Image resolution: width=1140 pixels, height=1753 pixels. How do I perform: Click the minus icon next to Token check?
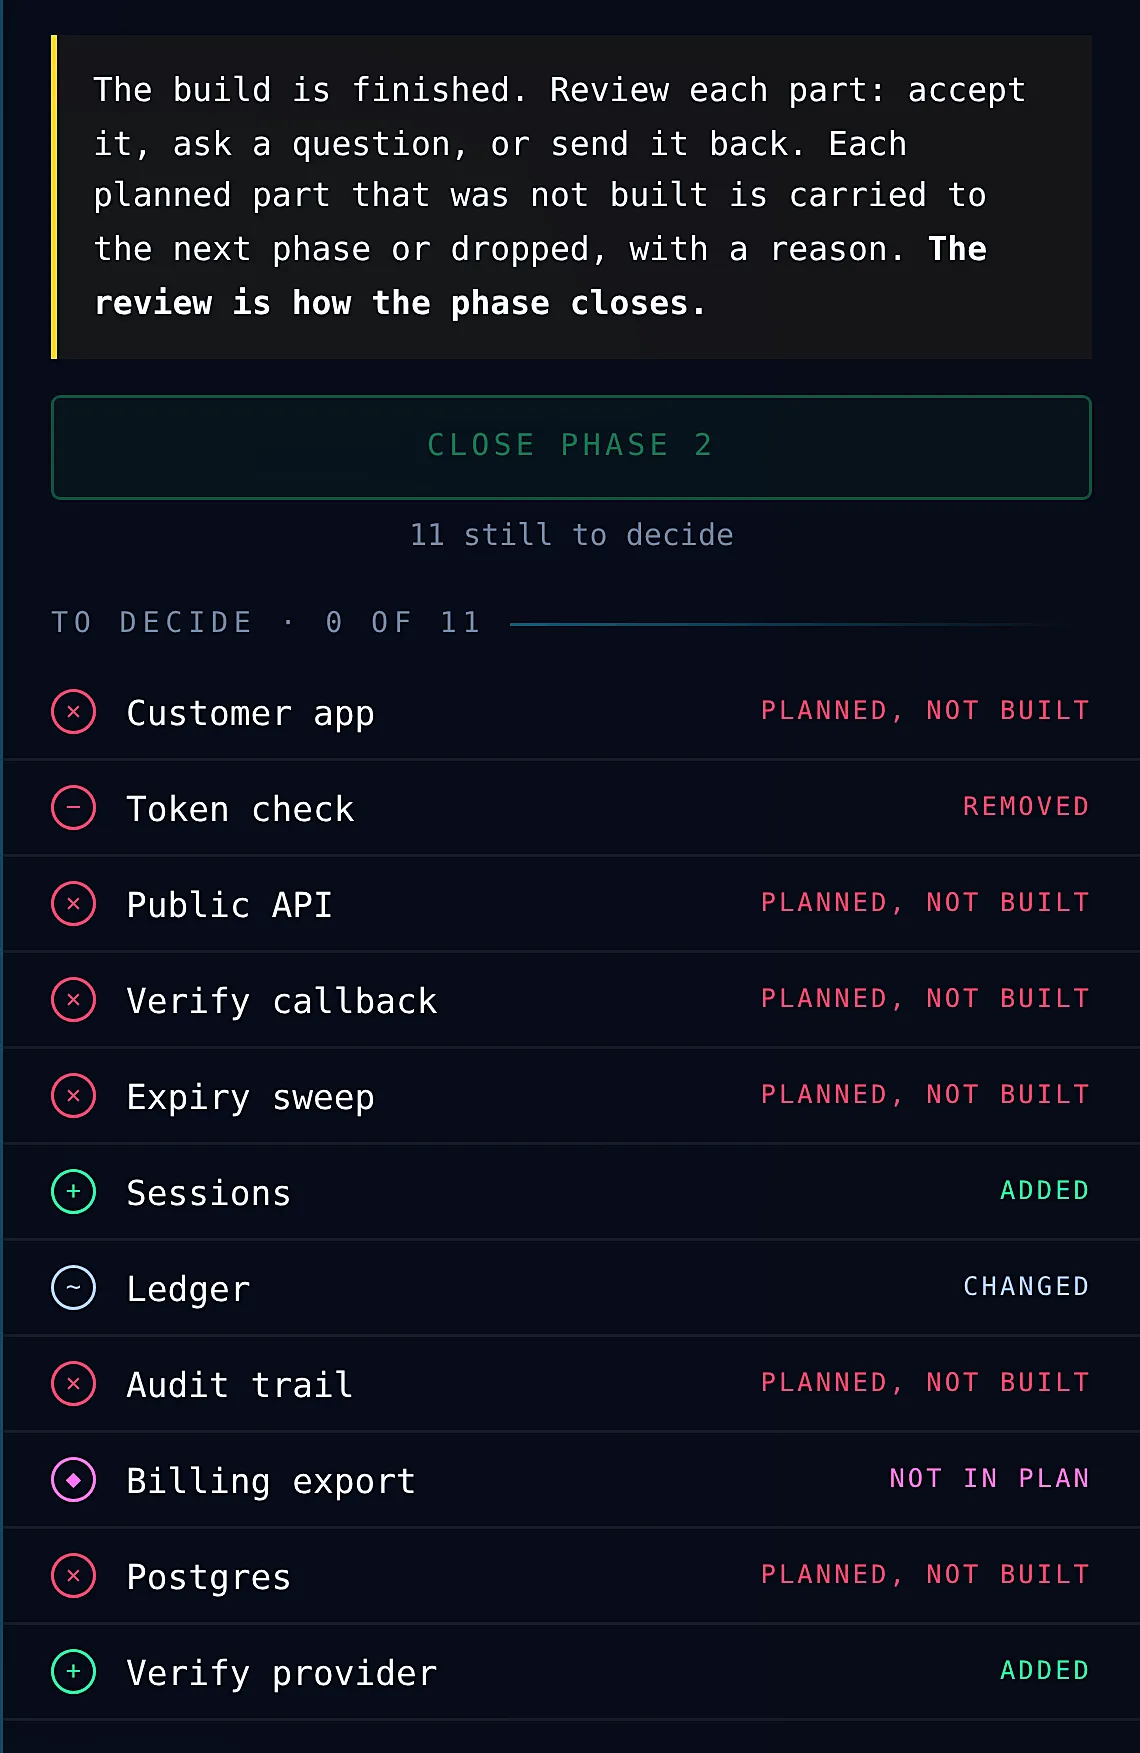pyautogui.click(x=73, y=808)
